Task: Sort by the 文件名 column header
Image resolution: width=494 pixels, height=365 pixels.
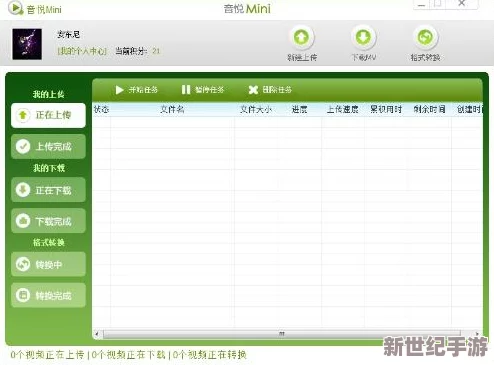Action: [172, 109]
